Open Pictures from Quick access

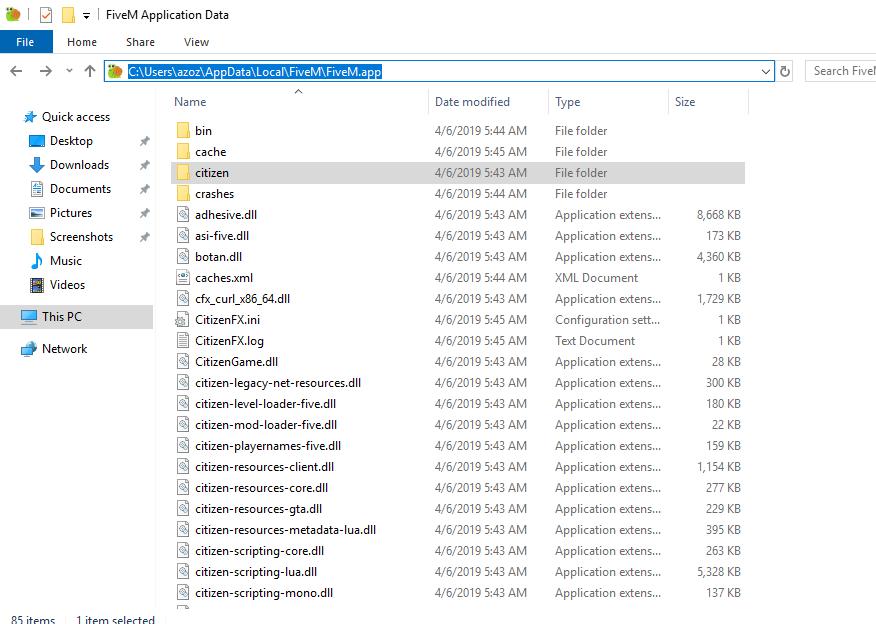point(71,213)
